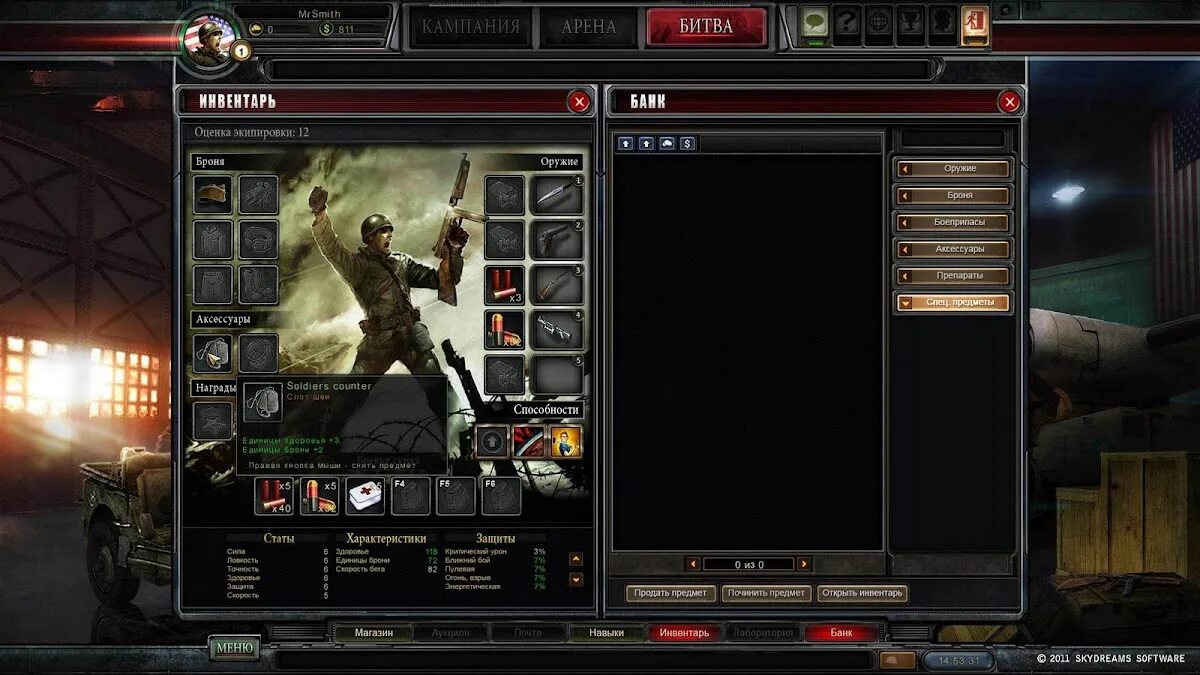Screen dimensions: 1200x675
Task: Click the head profile icon
Action: point(943,23)
